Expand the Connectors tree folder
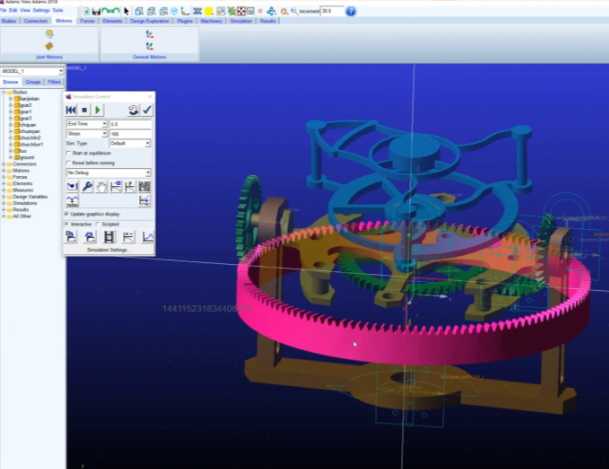This screenshot has width=609, height=469. [4, 163]
